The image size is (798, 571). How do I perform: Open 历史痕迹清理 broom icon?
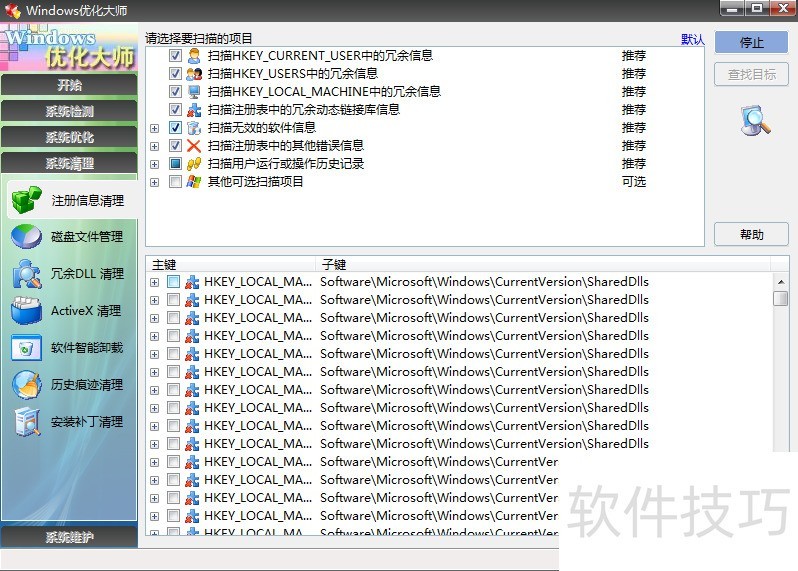click(x=26, y=385)
